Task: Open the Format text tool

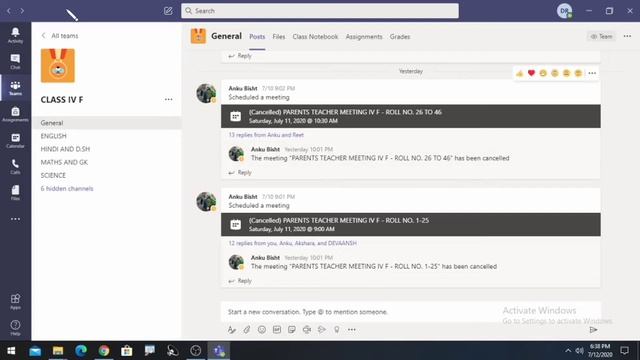Action: [x=232, y=329]
